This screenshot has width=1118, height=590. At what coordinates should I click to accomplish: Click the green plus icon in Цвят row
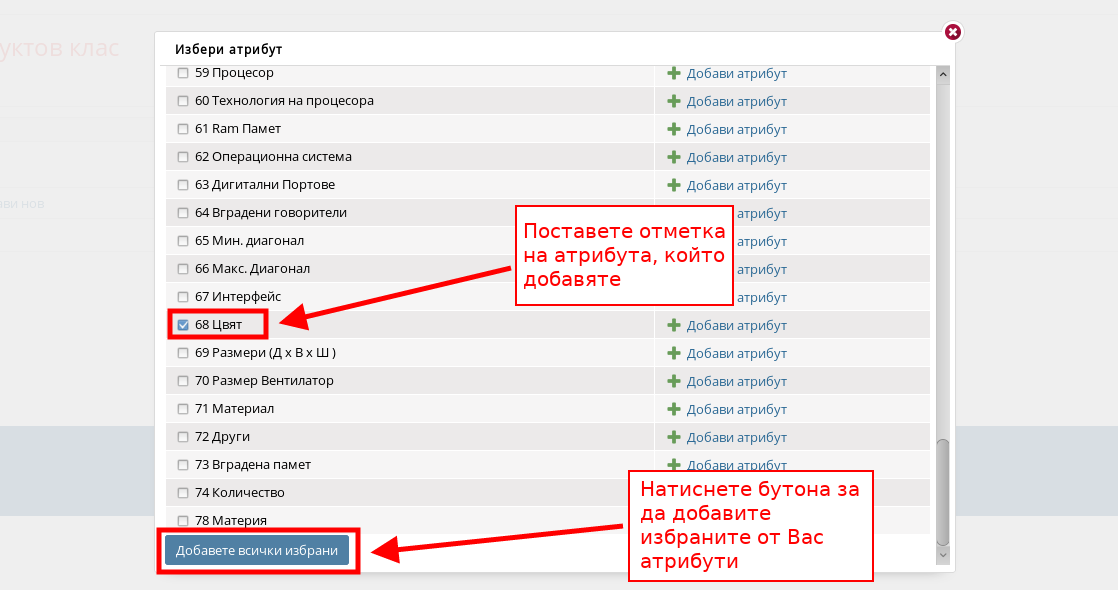[674, 325]
